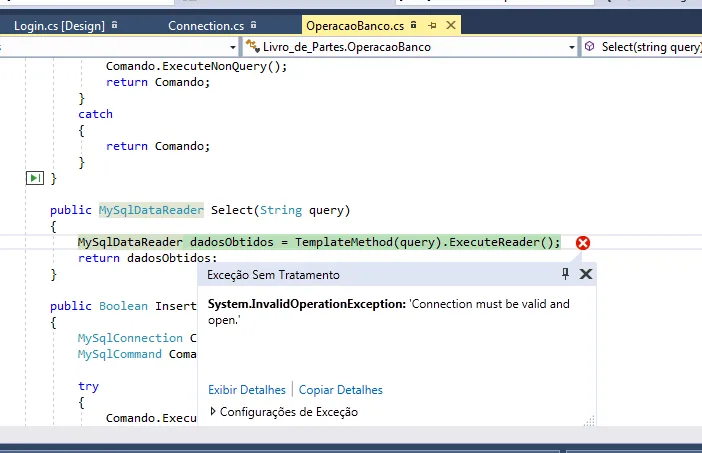This screenshot has width=702, height=453.
Task: Grab the exception popup resize grip
Action: coord(589,420)
